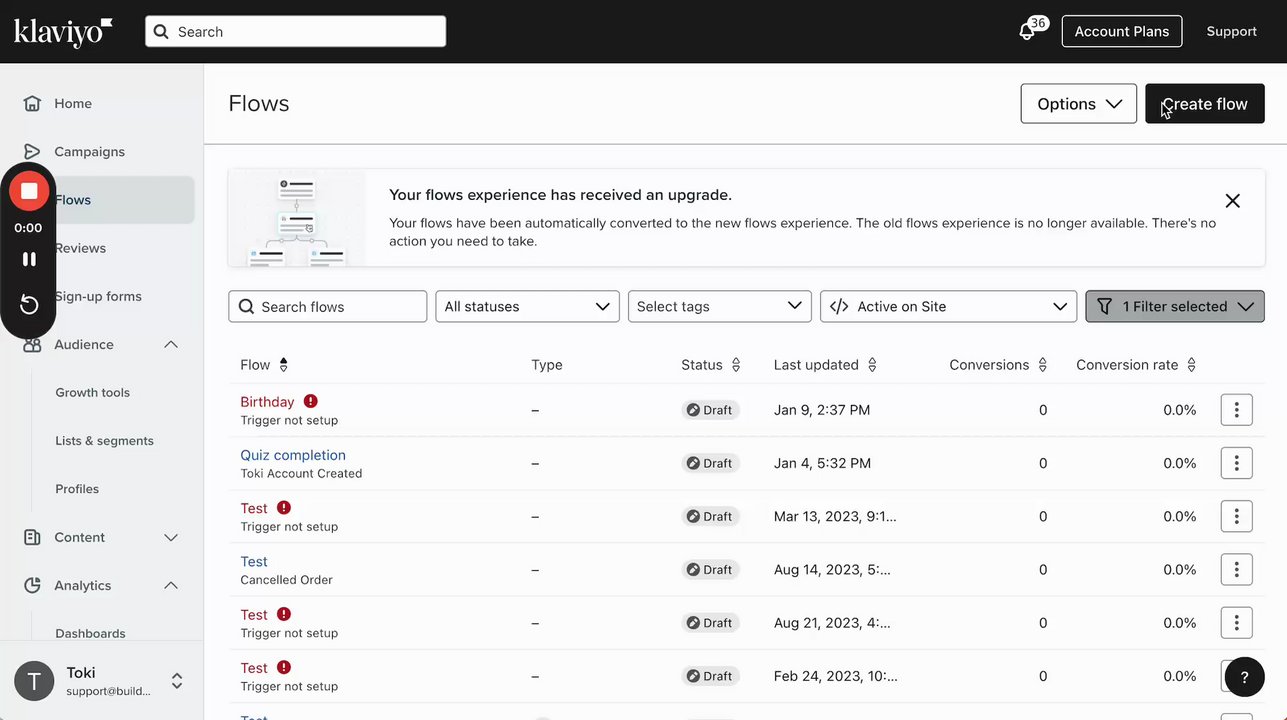1287x720 pixels.
Task: Open Lists & segments in sidebar
Action: 104,441
